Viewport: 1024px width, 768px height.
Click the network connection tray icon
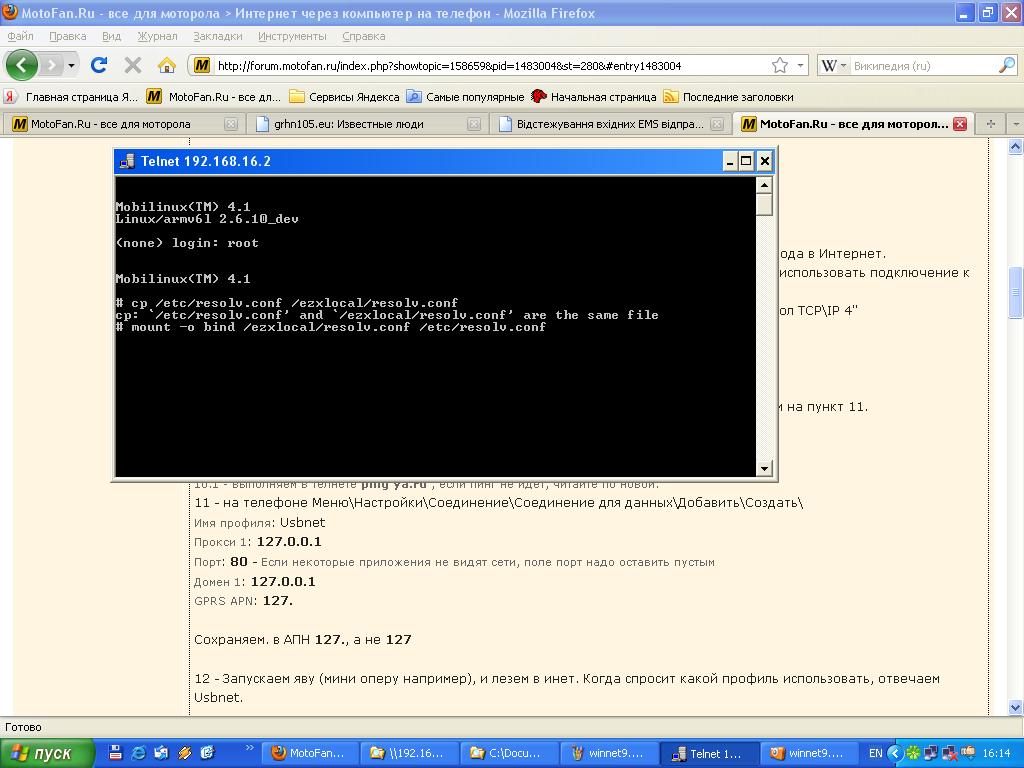tap(932, 754)
